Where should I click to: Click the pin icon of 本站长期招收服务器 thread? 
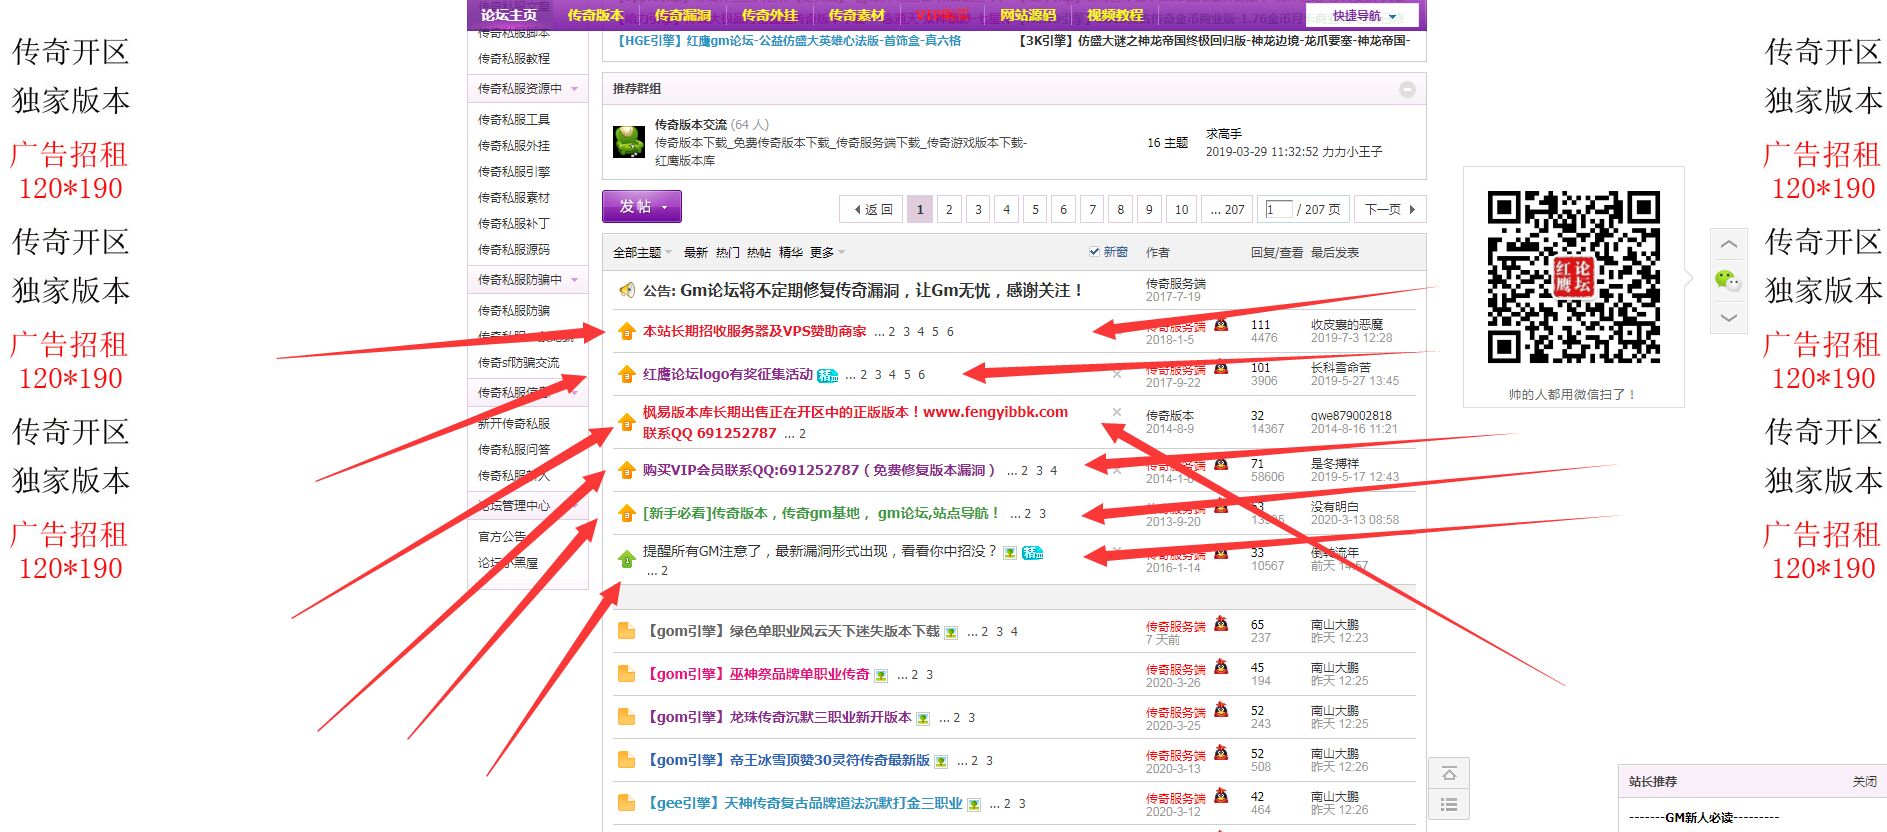tap(627, 331)
